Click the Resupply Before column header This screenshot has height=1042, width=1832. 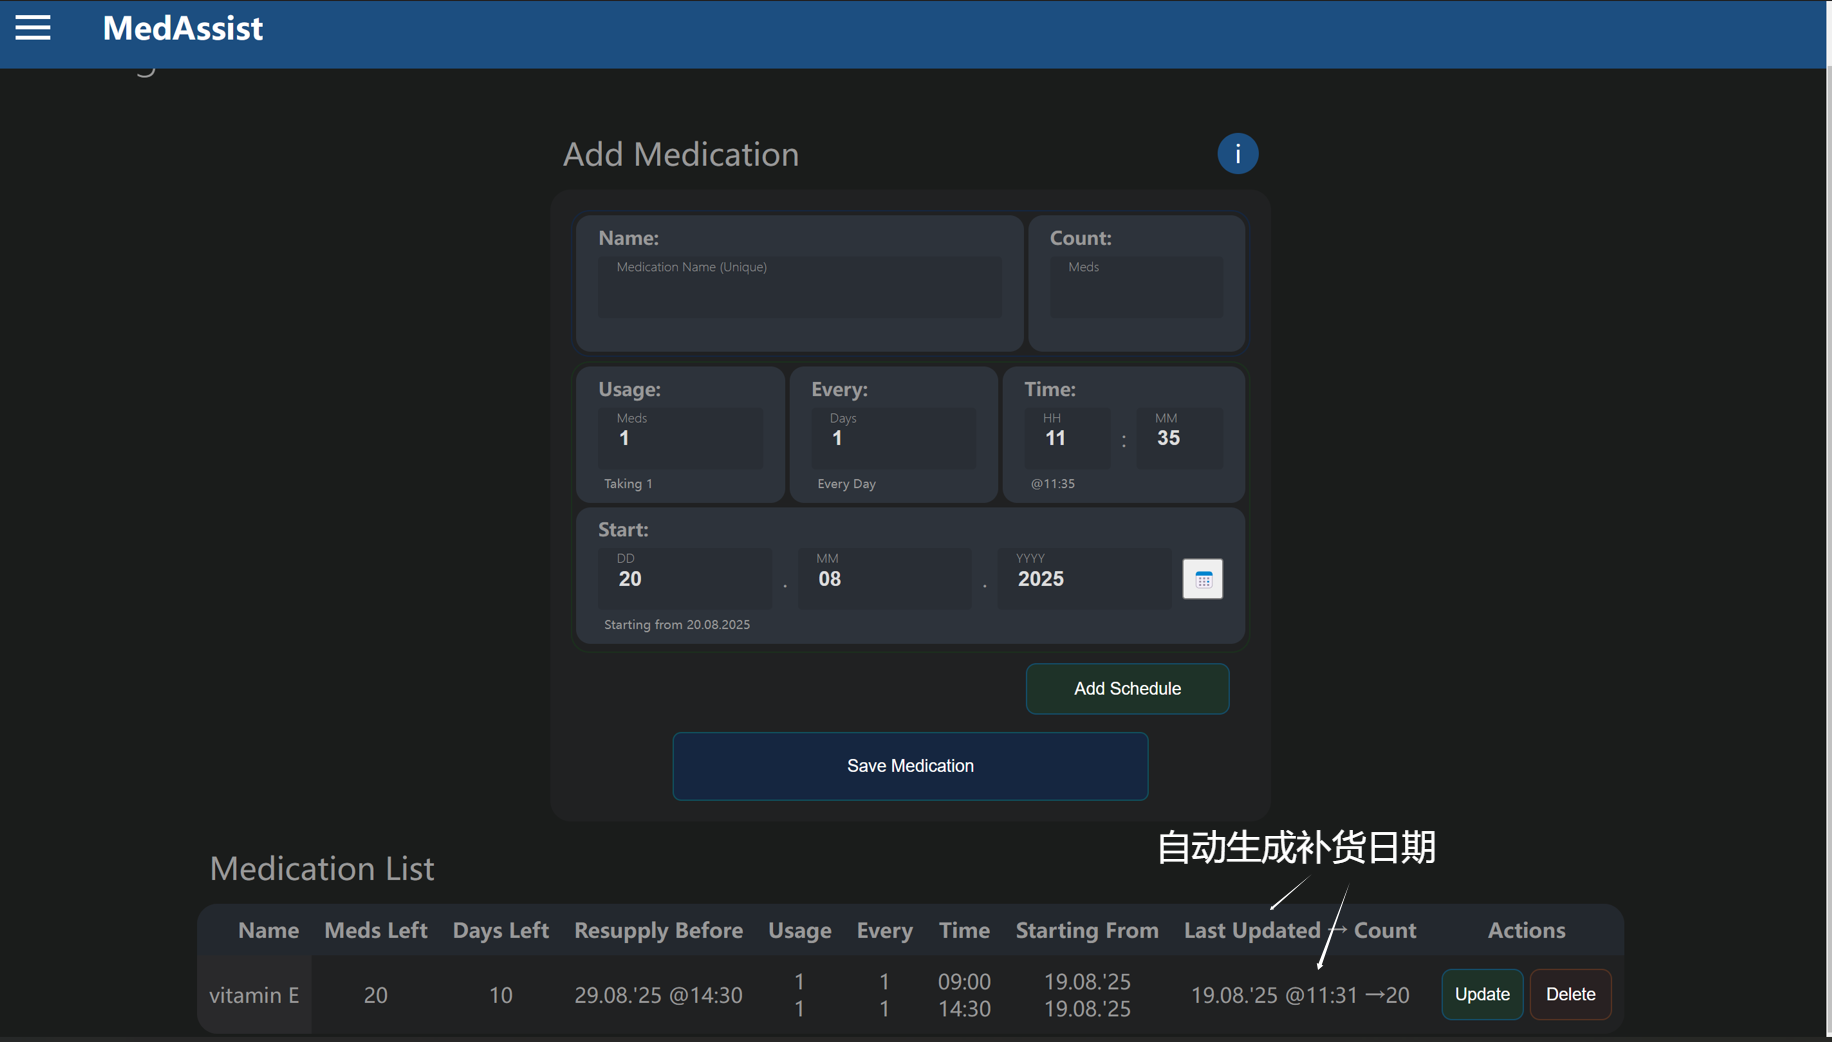(x=658, y=930)
